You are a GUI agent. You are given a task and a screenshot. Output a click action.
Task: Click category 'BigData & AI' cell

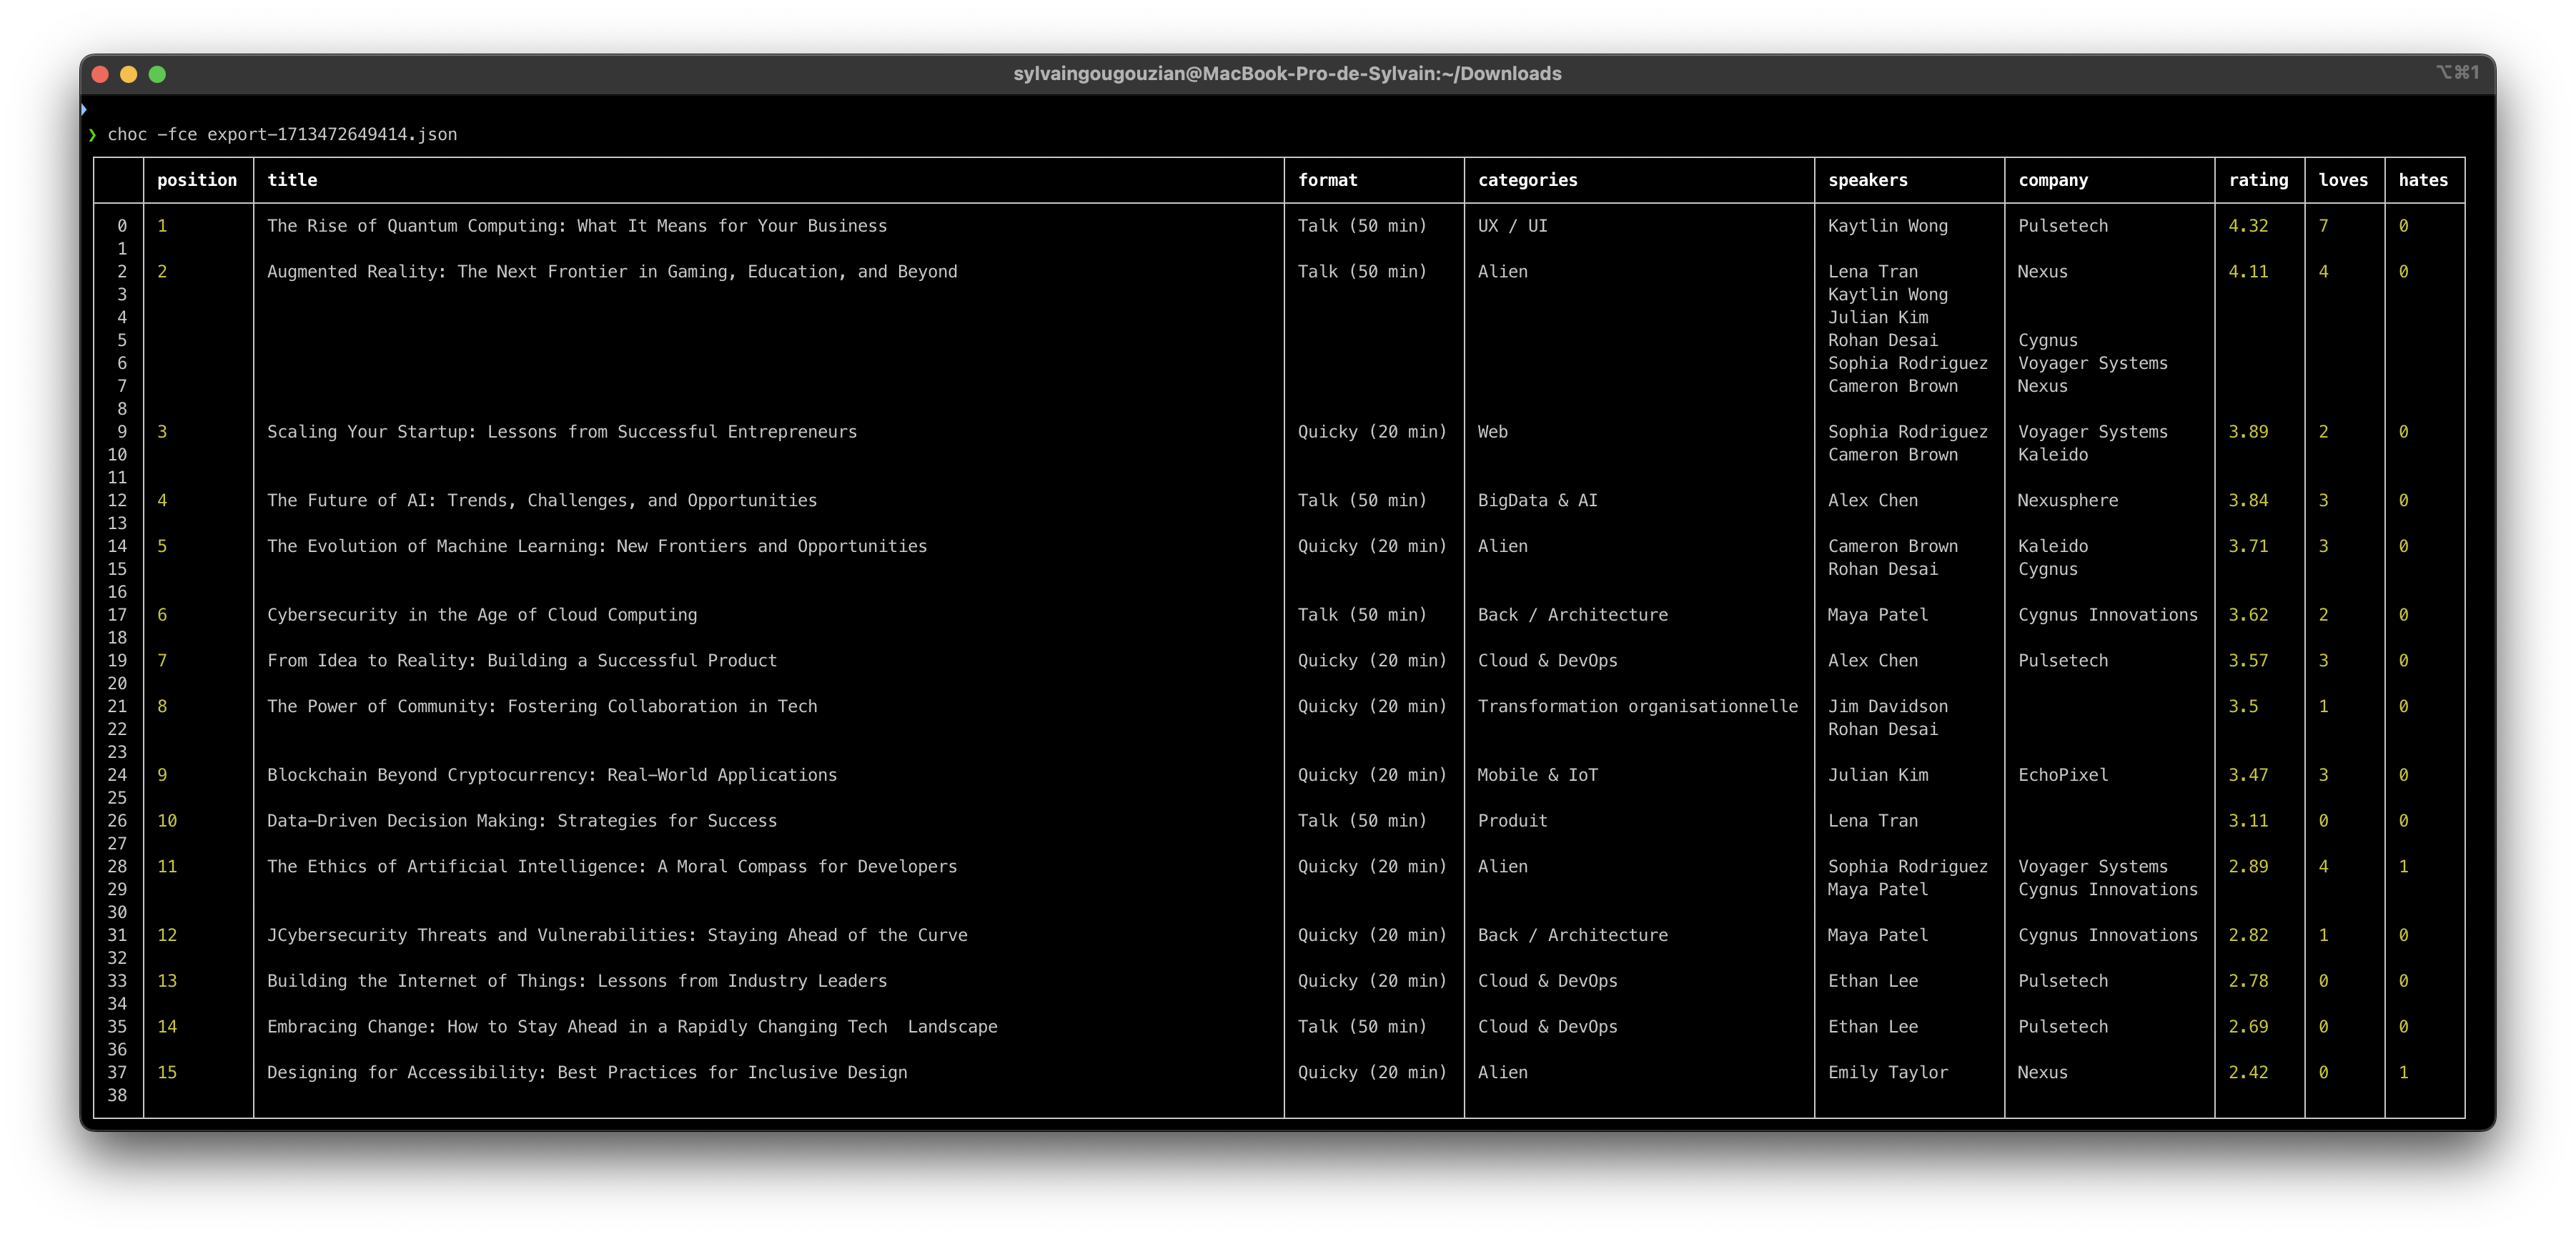coord(1538,500)
